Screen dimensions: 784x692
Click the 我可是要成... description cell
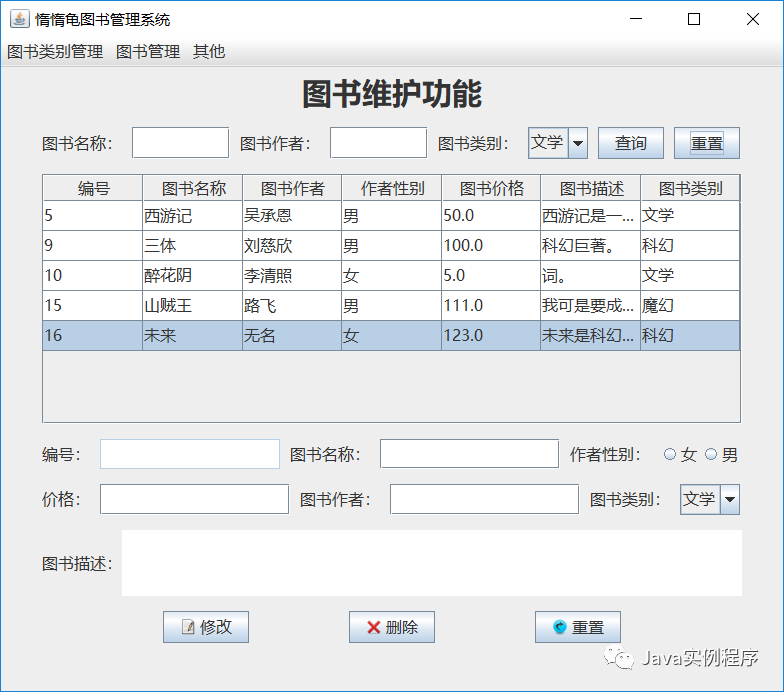point(590,306)
